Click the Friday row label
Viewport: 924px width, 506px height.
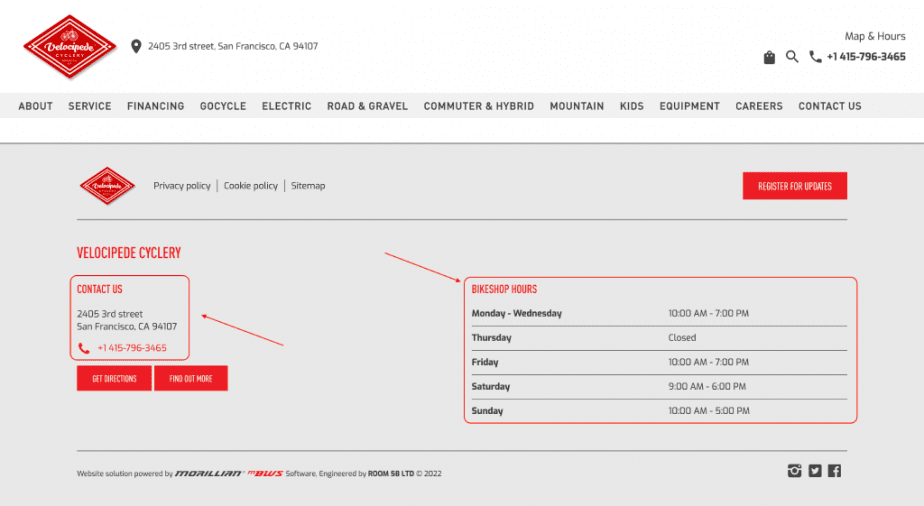point(484,362)
